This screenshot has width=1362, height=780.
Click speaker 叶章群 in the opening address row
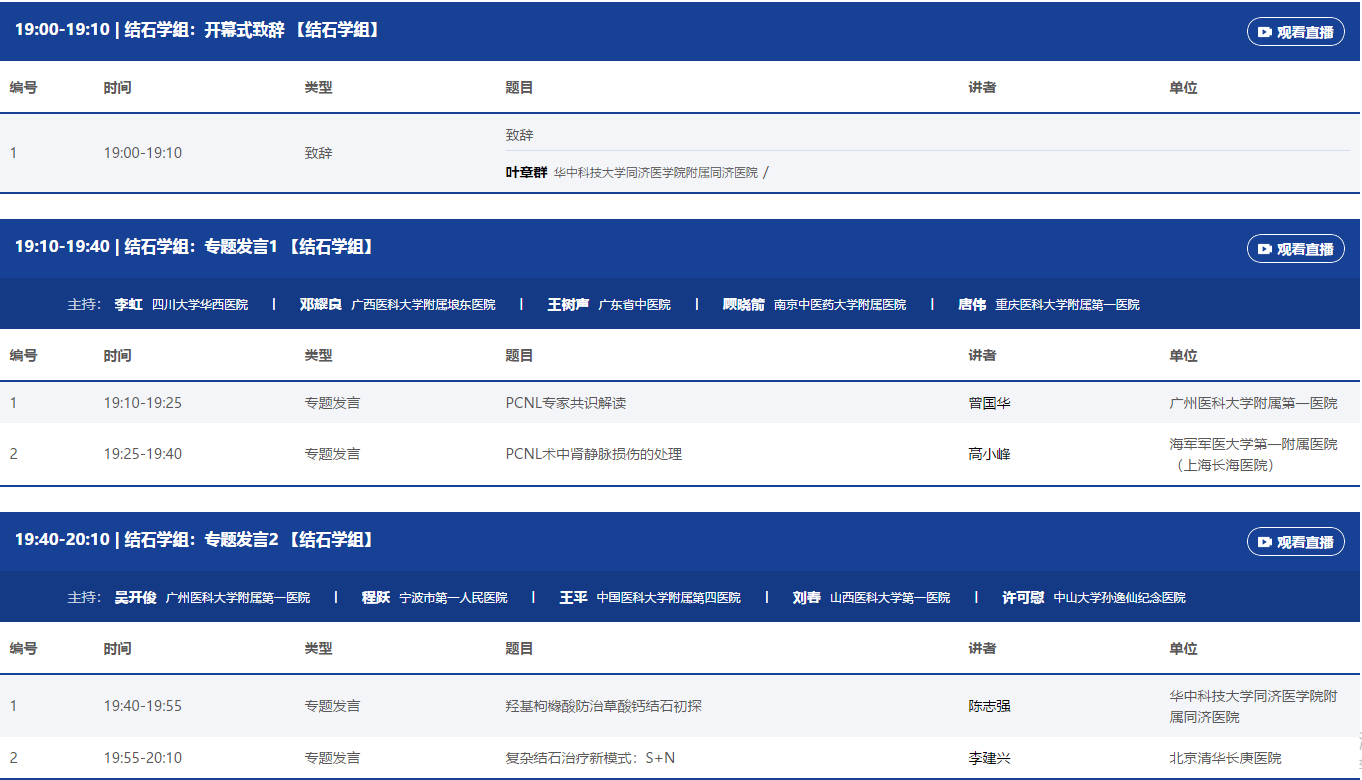(526, 172)
